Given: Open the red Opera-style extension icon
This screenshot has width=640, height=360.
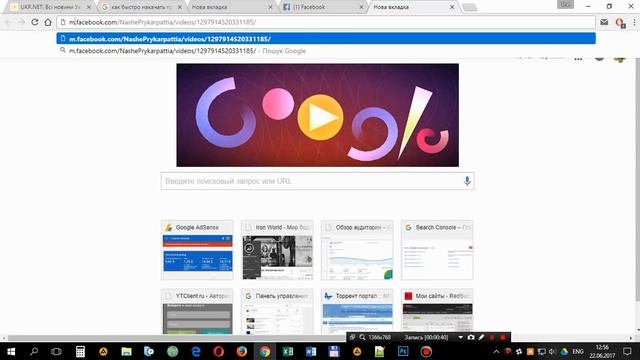Looking at the screenshot, I should pos(620,23).
